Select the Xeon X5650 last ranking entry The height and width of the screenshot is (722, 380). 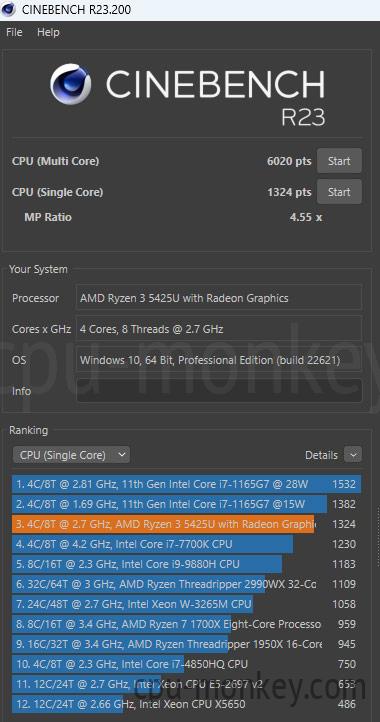tap(187, 704)
